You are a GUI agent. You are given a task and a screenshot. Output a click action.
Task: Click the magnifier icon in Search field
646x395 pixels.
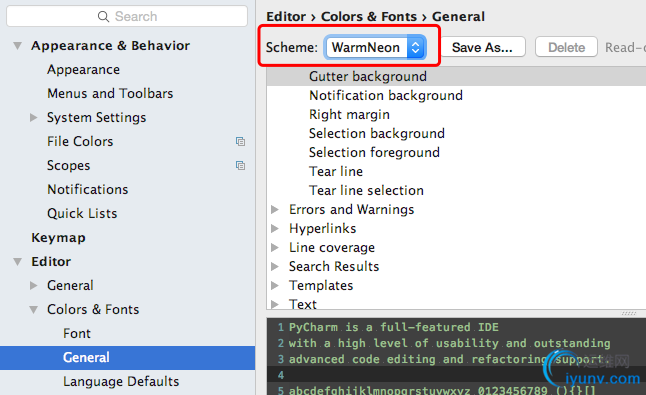(103, 16)
